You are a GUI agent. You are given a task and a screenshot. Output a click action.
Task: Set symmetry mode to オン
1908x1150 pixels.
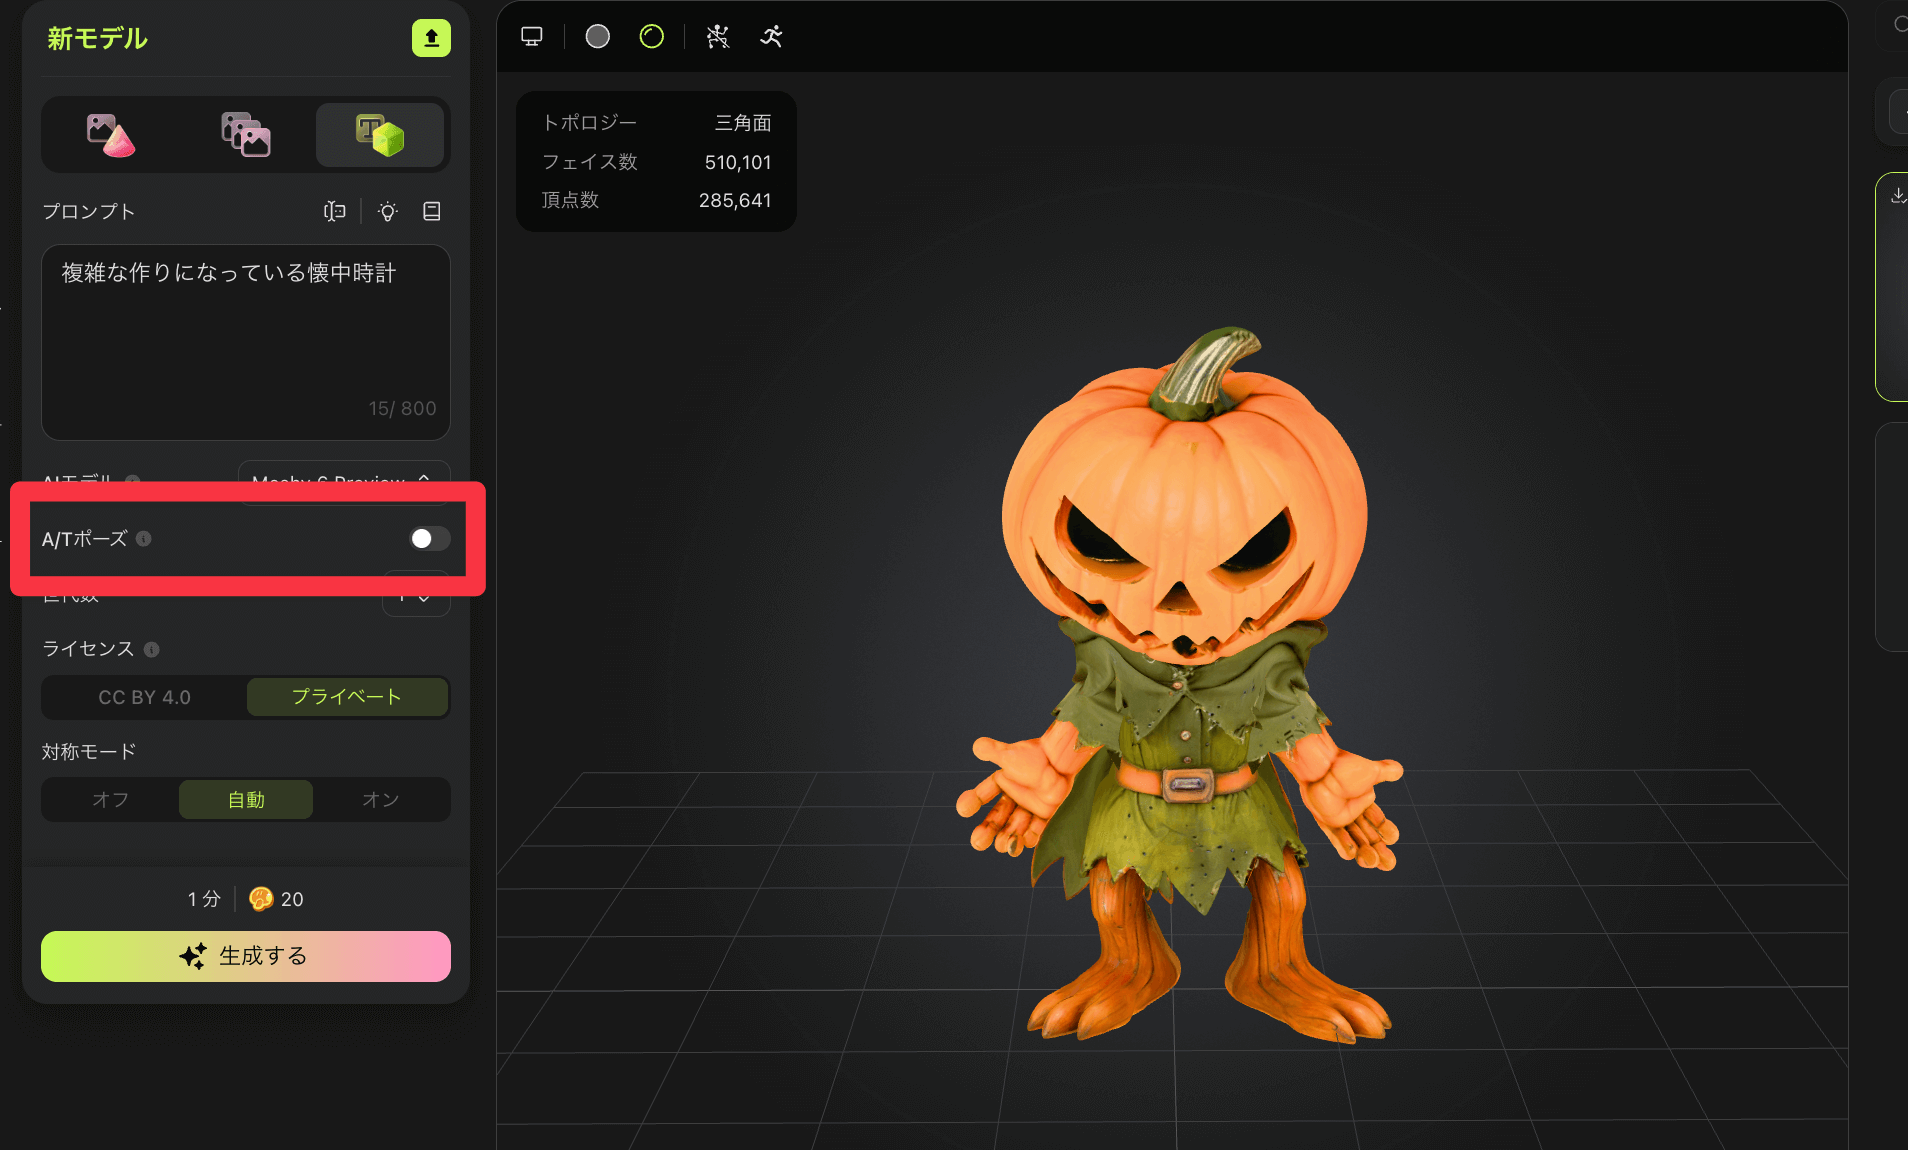pyautogui.click(x=380, y=799)
